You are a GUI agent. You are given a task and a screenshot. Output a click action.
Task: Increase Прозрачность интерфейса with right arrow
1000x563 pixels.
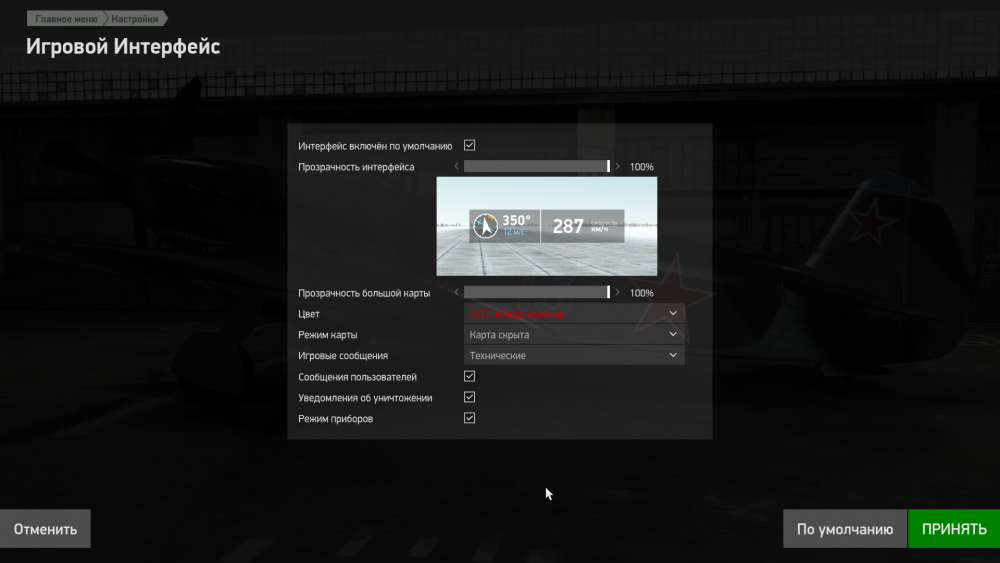click(x=617, y=166)
